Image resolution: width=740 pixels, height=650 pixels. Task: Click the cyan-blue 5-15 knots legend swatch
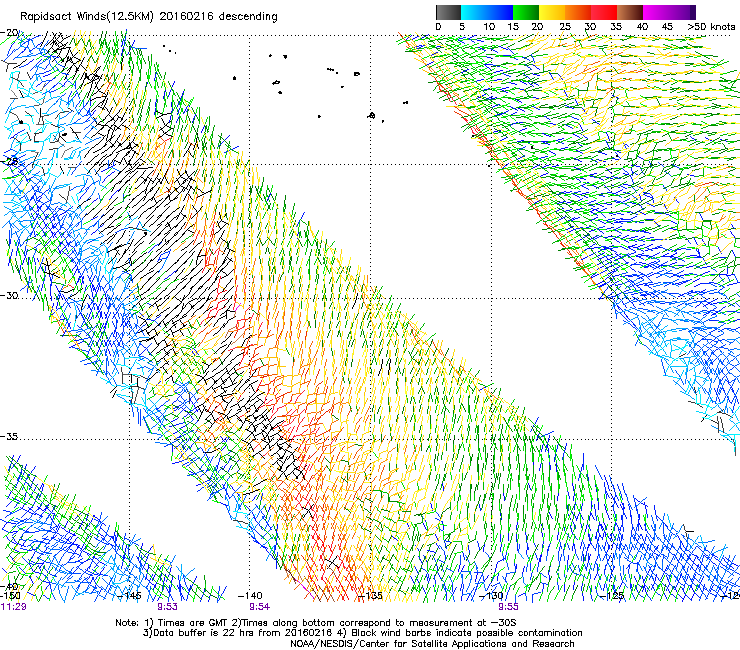[486, 12]
